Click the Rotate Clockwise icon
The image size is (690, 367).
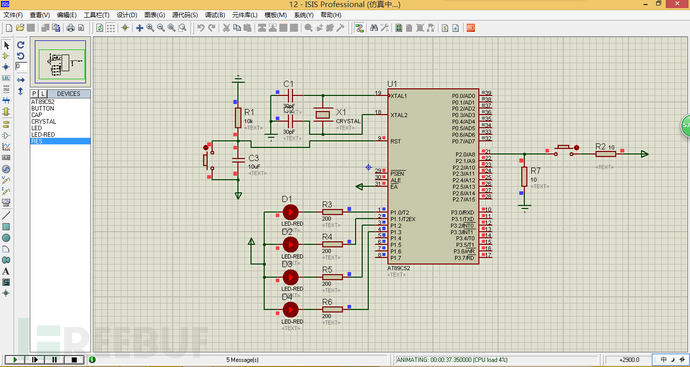(x=21, y=45)
